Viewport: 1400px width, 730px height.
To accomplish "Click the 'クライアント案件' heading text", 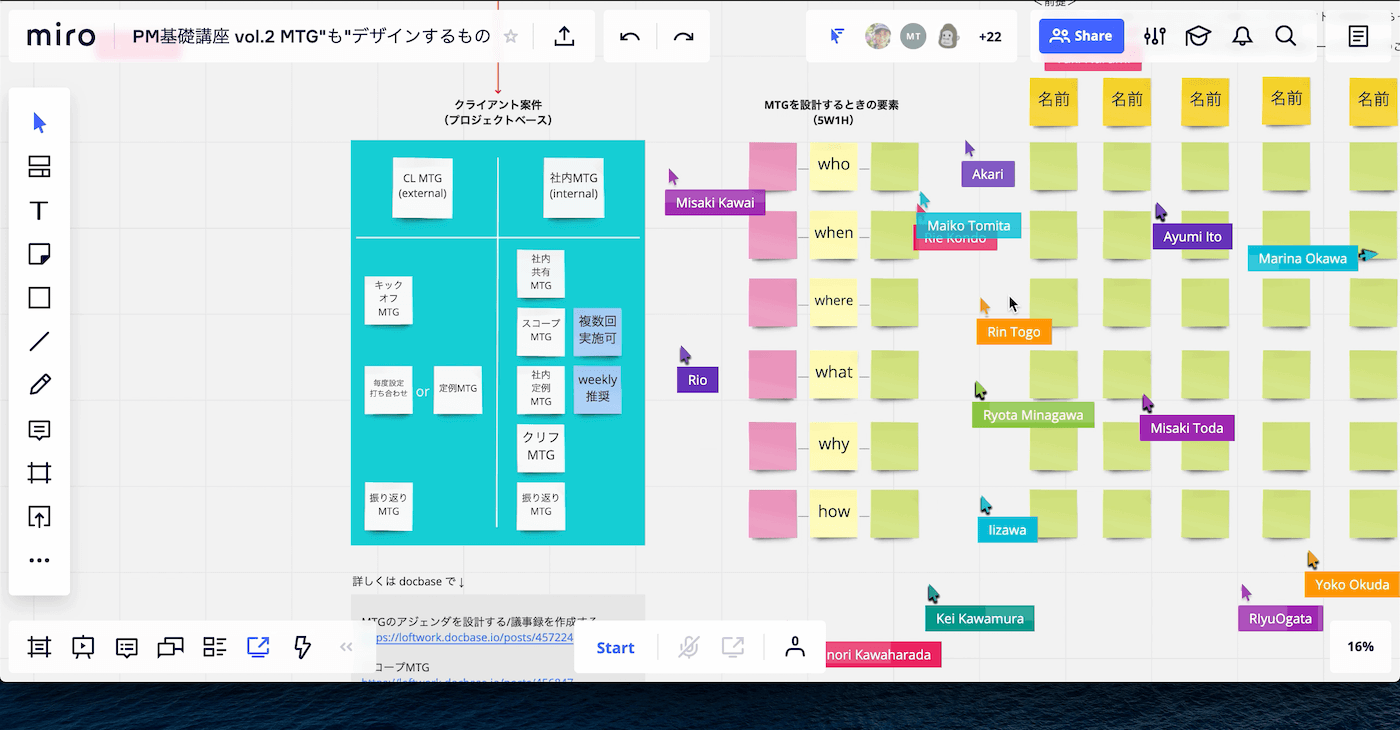I will [x=498, y=105].
